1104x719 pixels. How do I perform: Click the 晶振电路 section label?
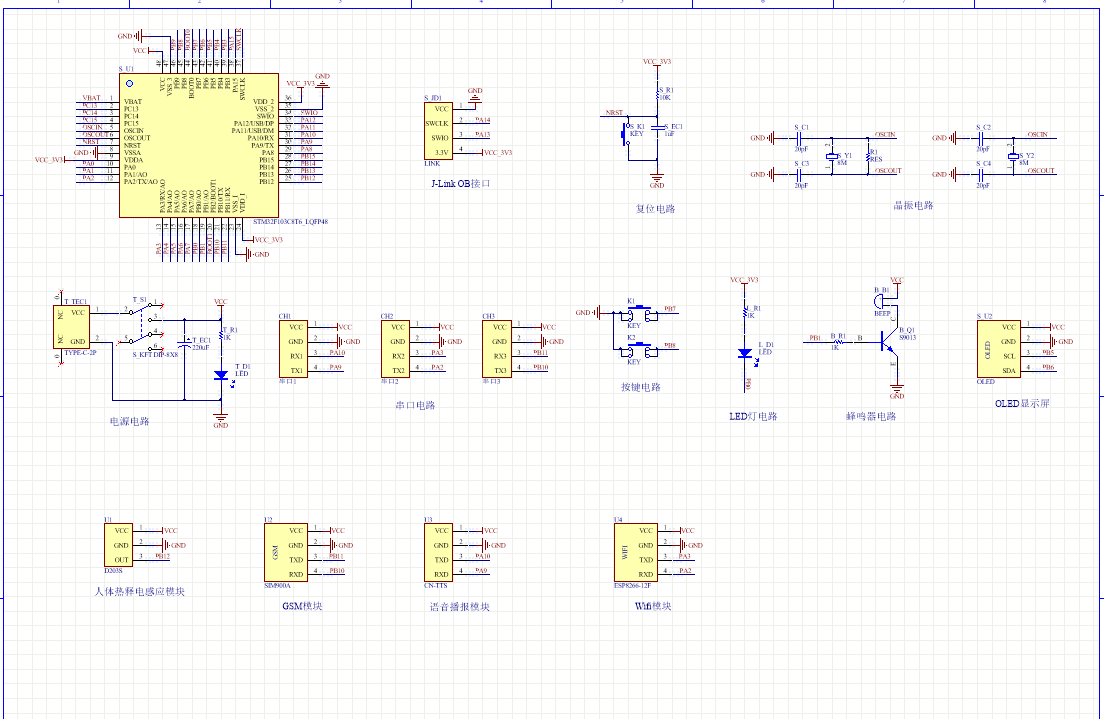(x=912, y=206)
